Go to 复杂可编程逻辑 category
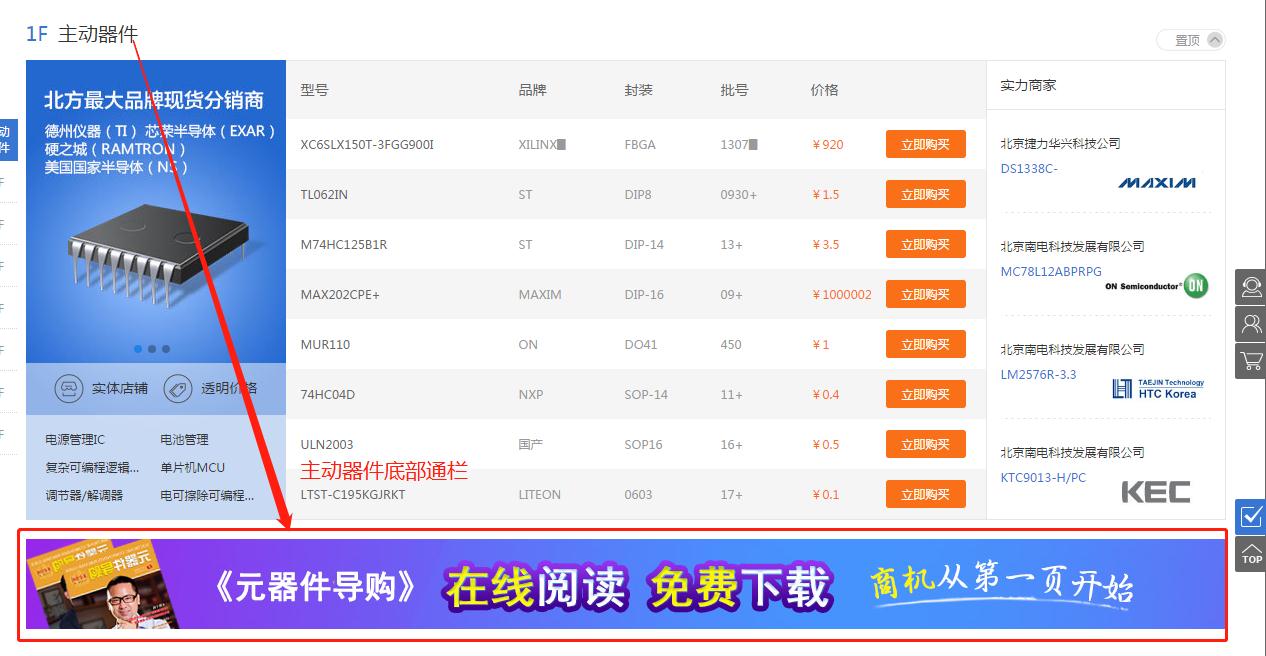This screenshot has height=656, width=1266. pos(93,467)
